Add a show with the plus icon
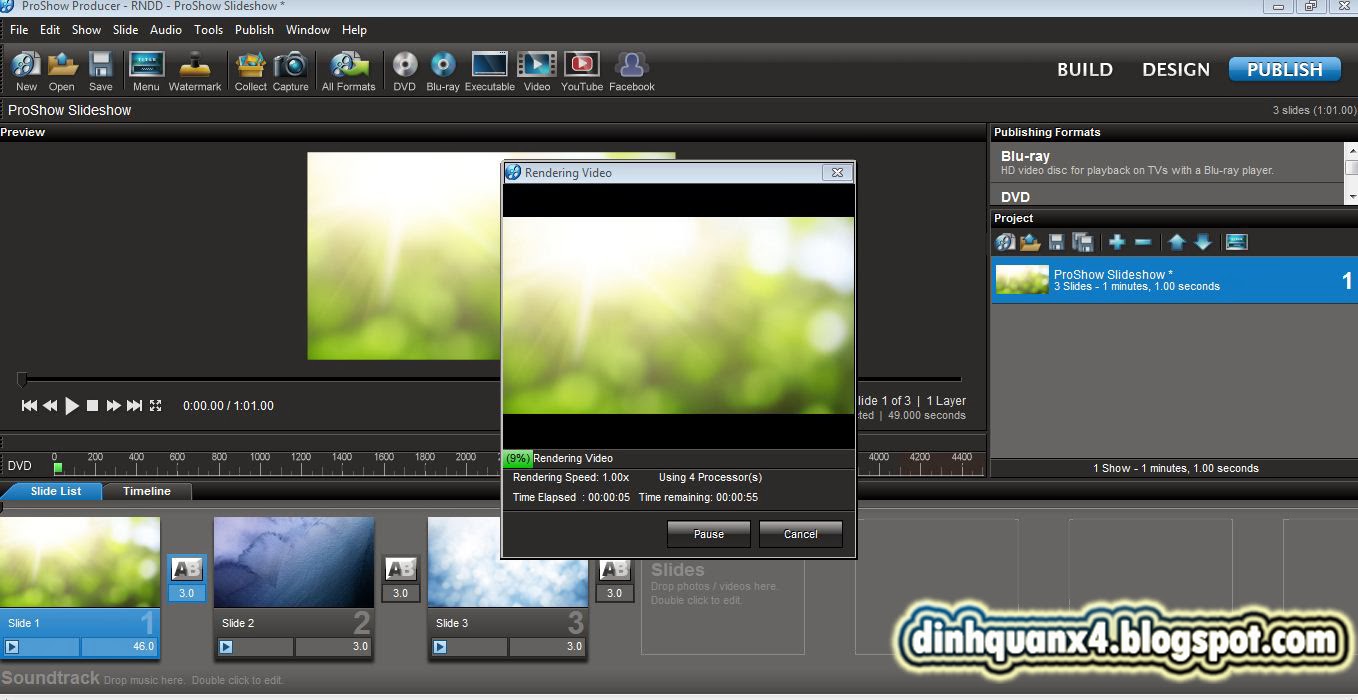The width and height of the screenshot is (1358, 700). [x=1117, y=242]
